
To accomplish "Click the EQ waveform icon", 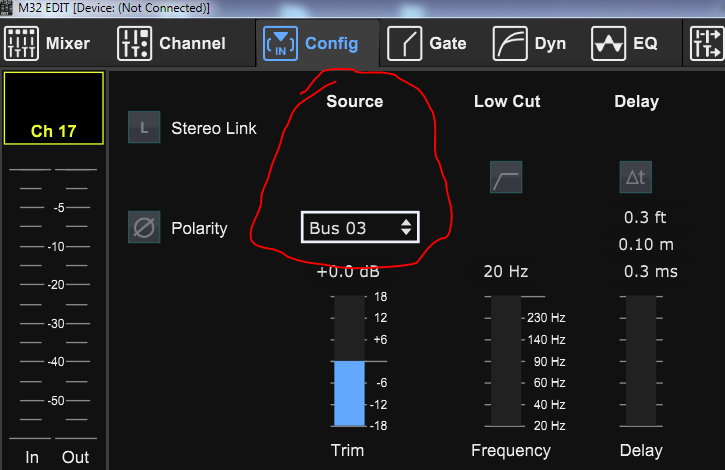I will point(607,43).
